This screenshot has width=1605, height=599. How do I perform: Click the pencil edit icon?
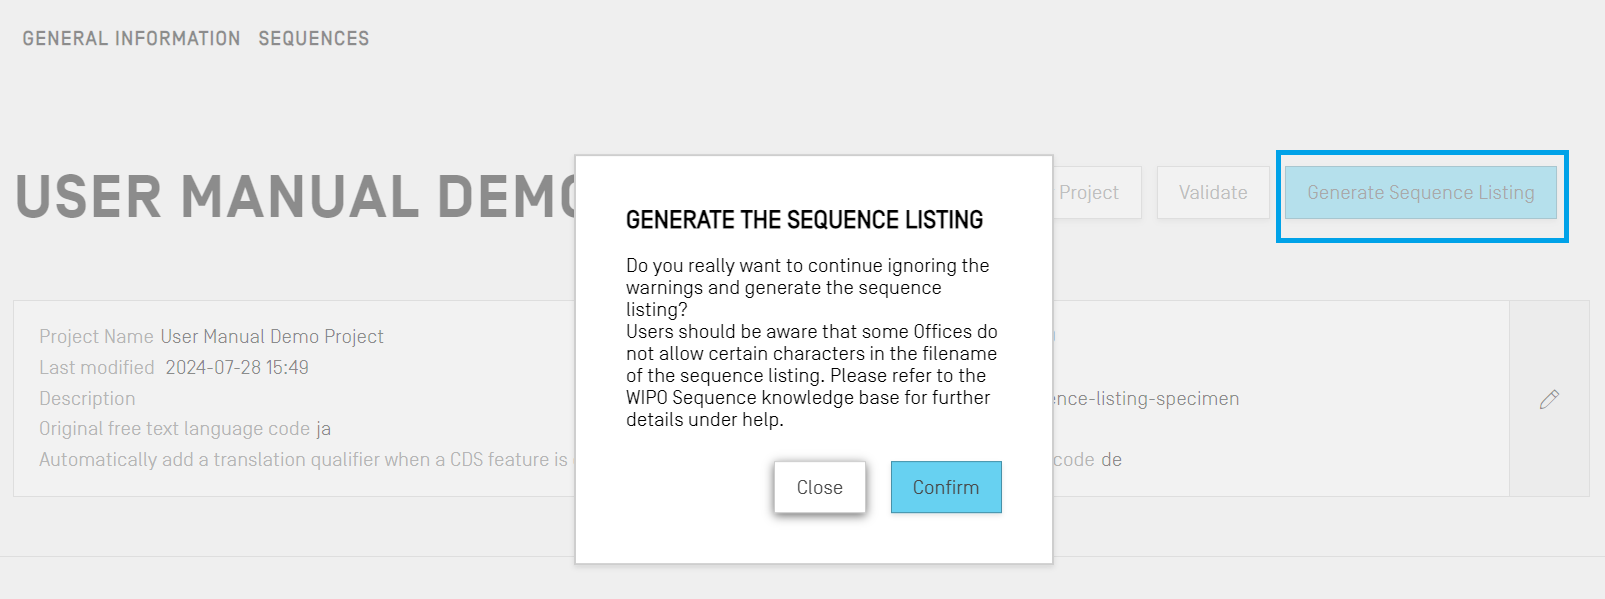(x=1549, y=399)
